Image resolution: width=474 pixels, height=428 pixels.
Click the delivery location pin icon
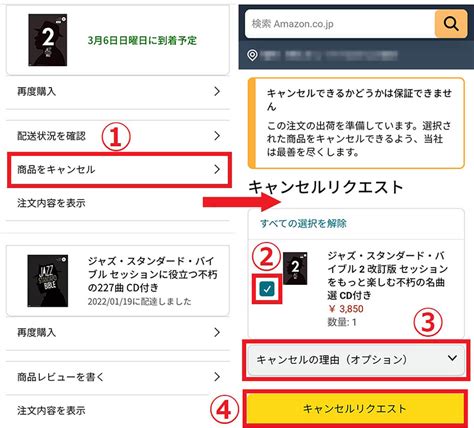pyautogui.click(x=253, y=55)
